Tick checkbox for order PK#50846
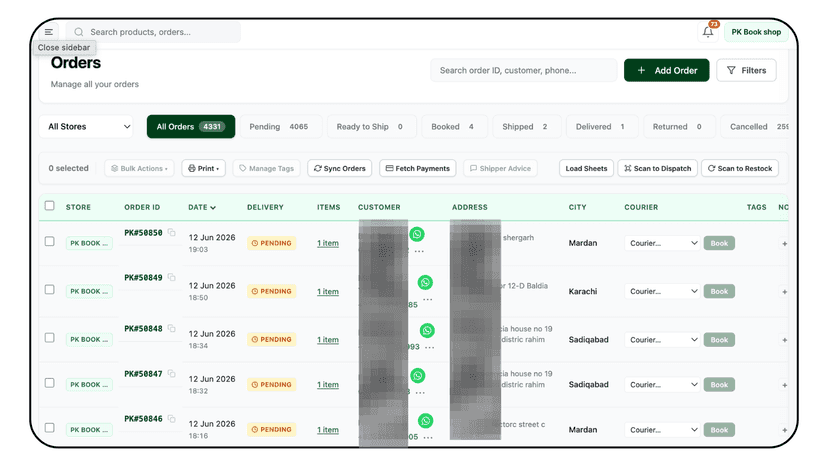Viewport: 828px width, 466px height. [x=50, y=428]
